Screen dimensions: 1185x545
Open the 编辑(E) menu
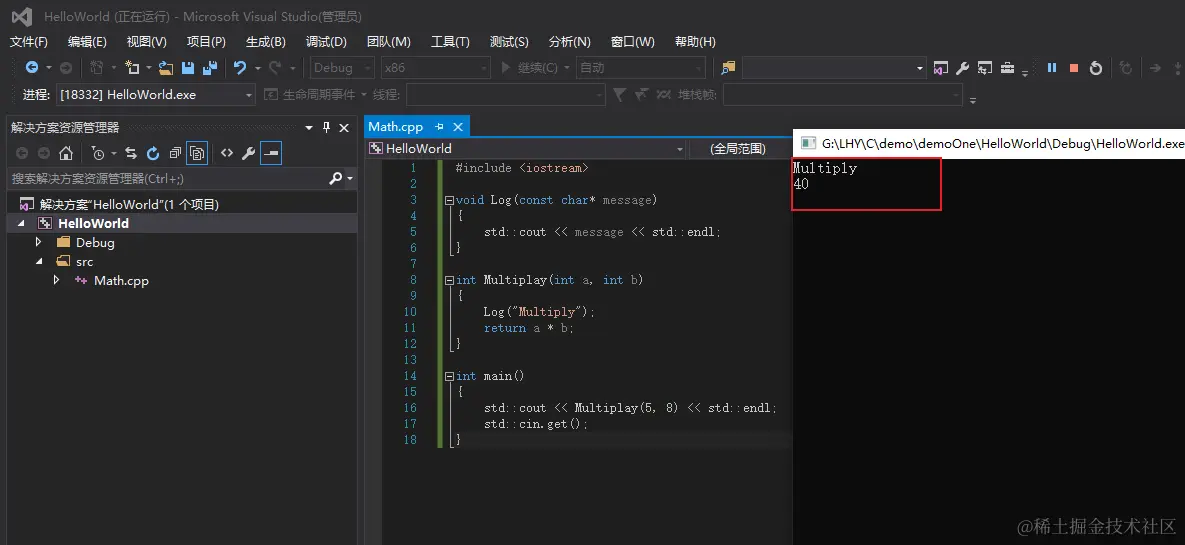(87, 42)
